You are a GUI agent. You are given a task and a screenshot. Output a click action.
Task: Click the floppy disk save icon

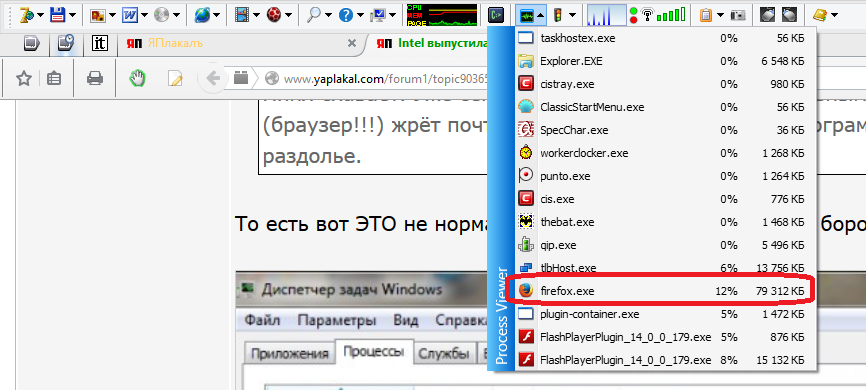(x=57, y=15)
